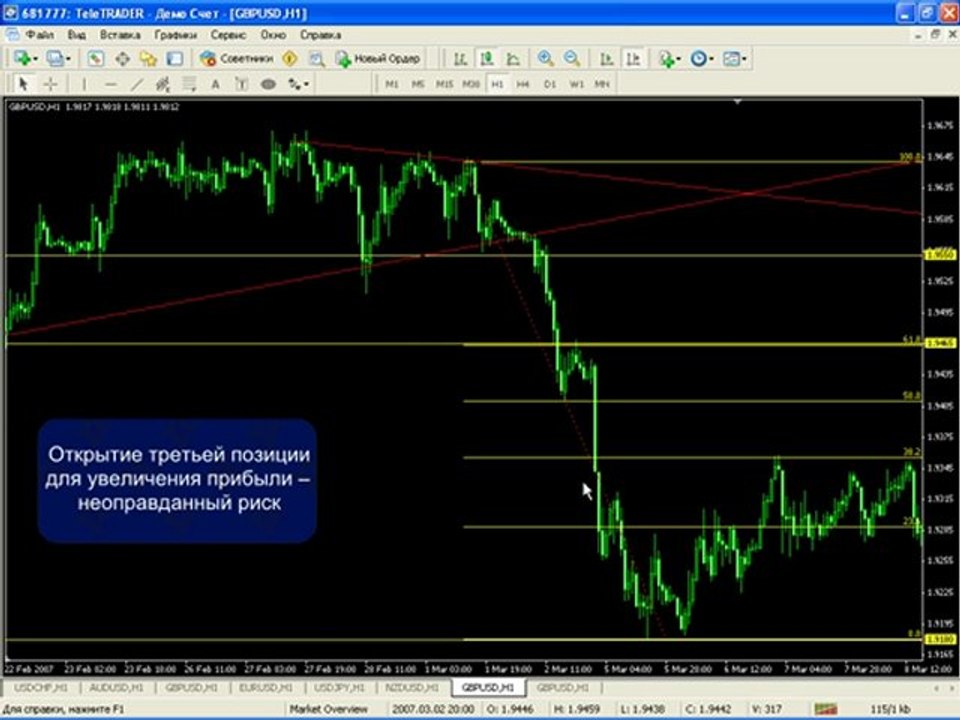Open the New Chart tool

coord(23,59)
